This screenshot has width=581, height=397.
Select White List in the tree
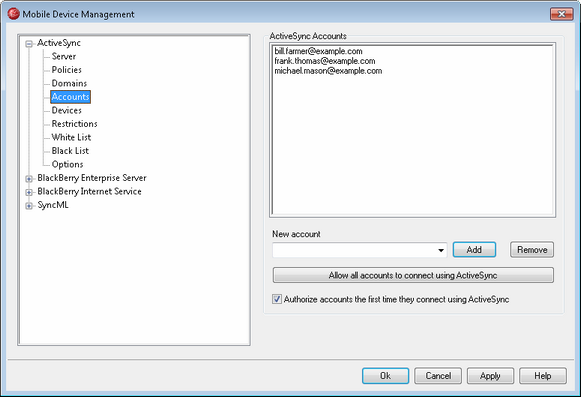point(71,138)
